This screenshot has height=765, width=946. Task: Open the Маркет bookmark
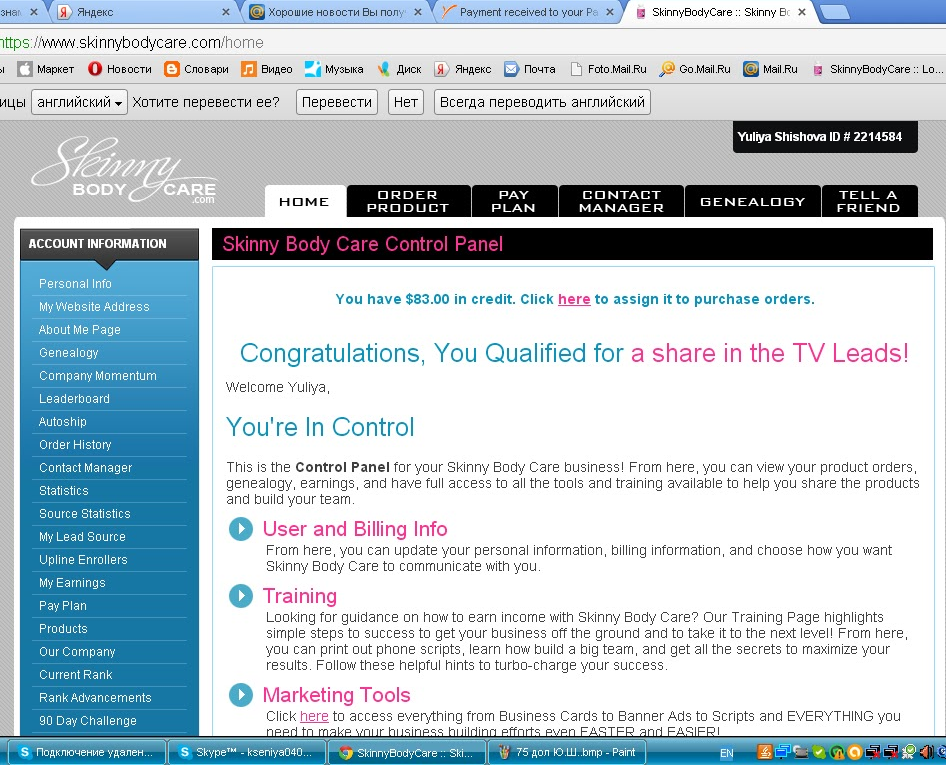46,69
